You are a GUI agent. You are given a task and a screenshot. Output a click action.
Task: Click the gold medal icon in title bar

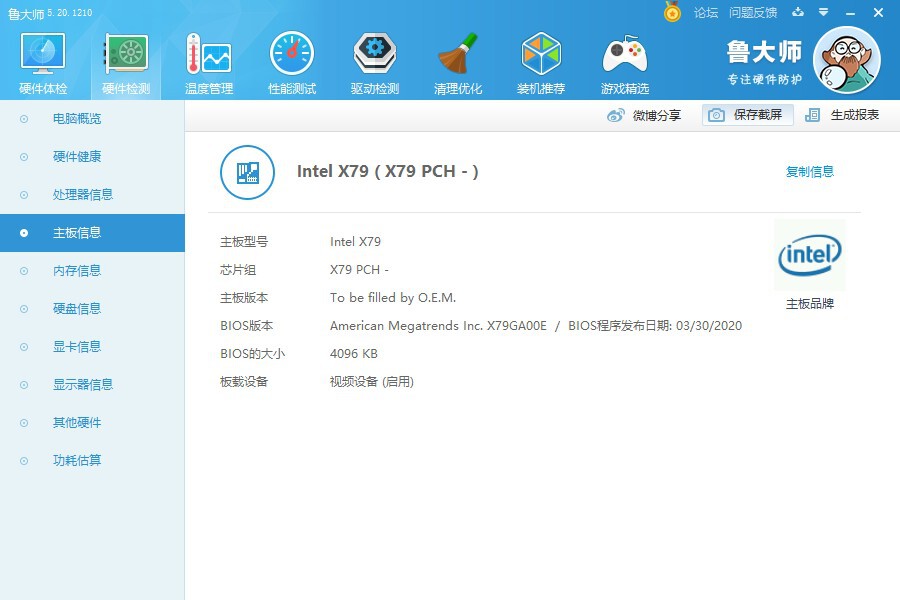coord(672,11)
